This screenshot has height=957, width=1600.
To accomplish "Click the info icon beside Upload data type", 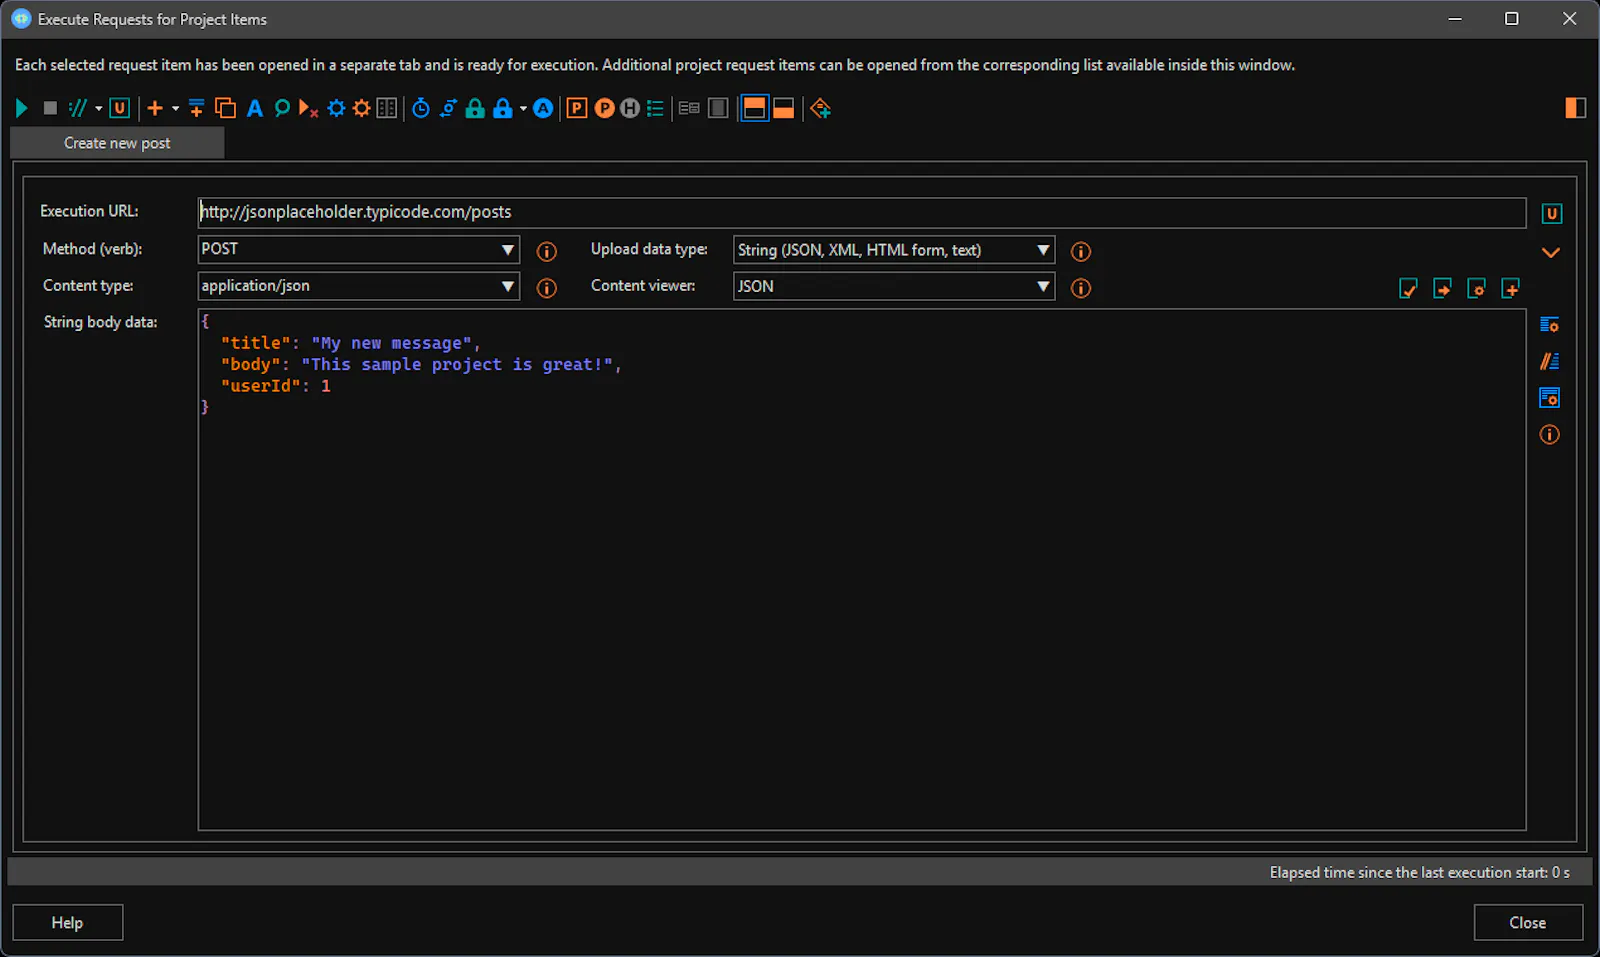I will coord(1080,251).
